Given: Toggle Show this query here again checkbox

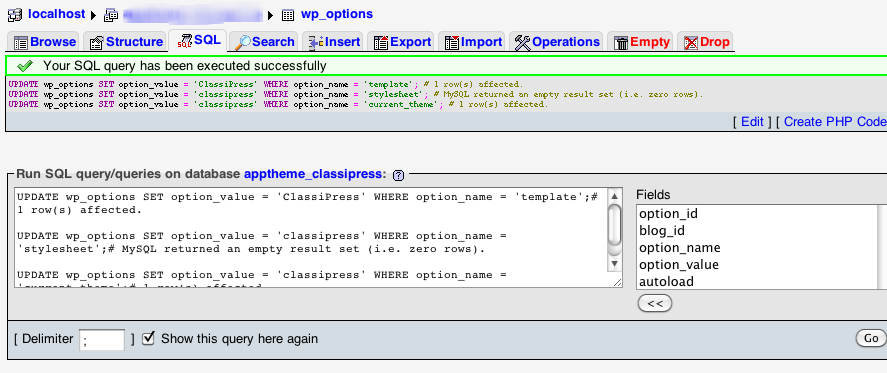Looking at the screenshot, I should tap(148, 338).
